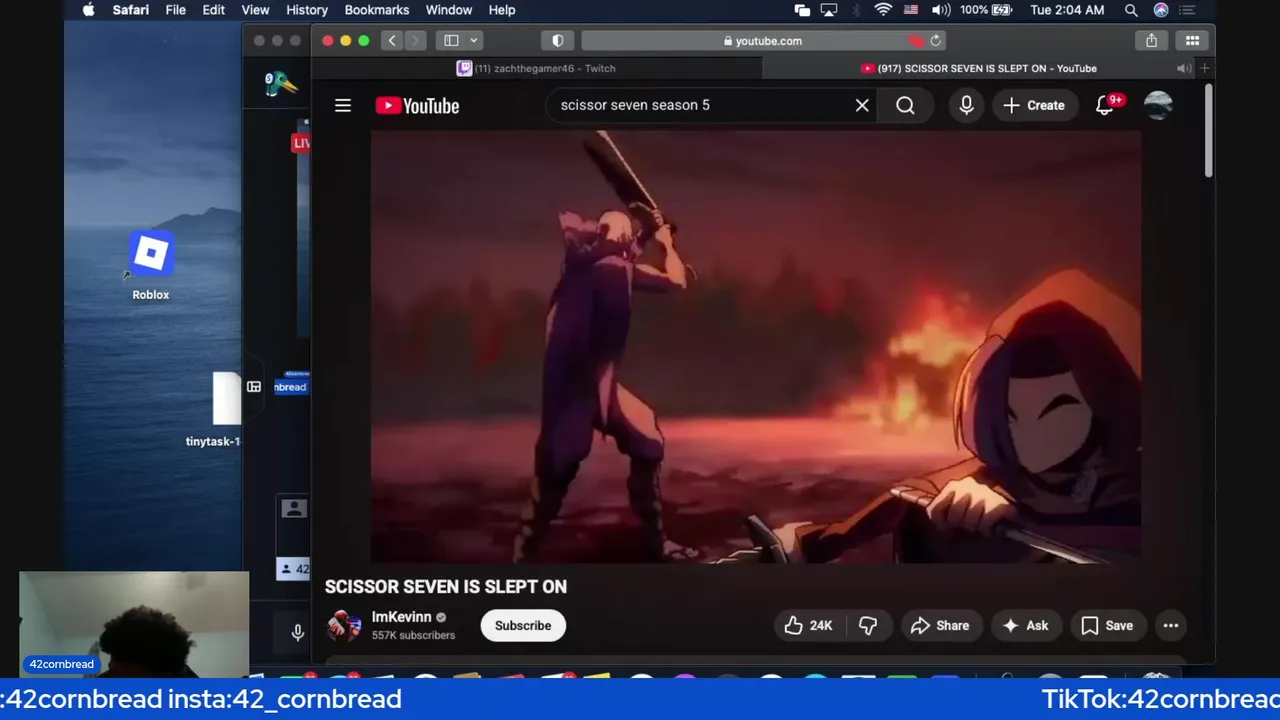This screenshot has height=720, width=1280.
Task: Open more actions three-dot menu
Action: click(1171, 625)
